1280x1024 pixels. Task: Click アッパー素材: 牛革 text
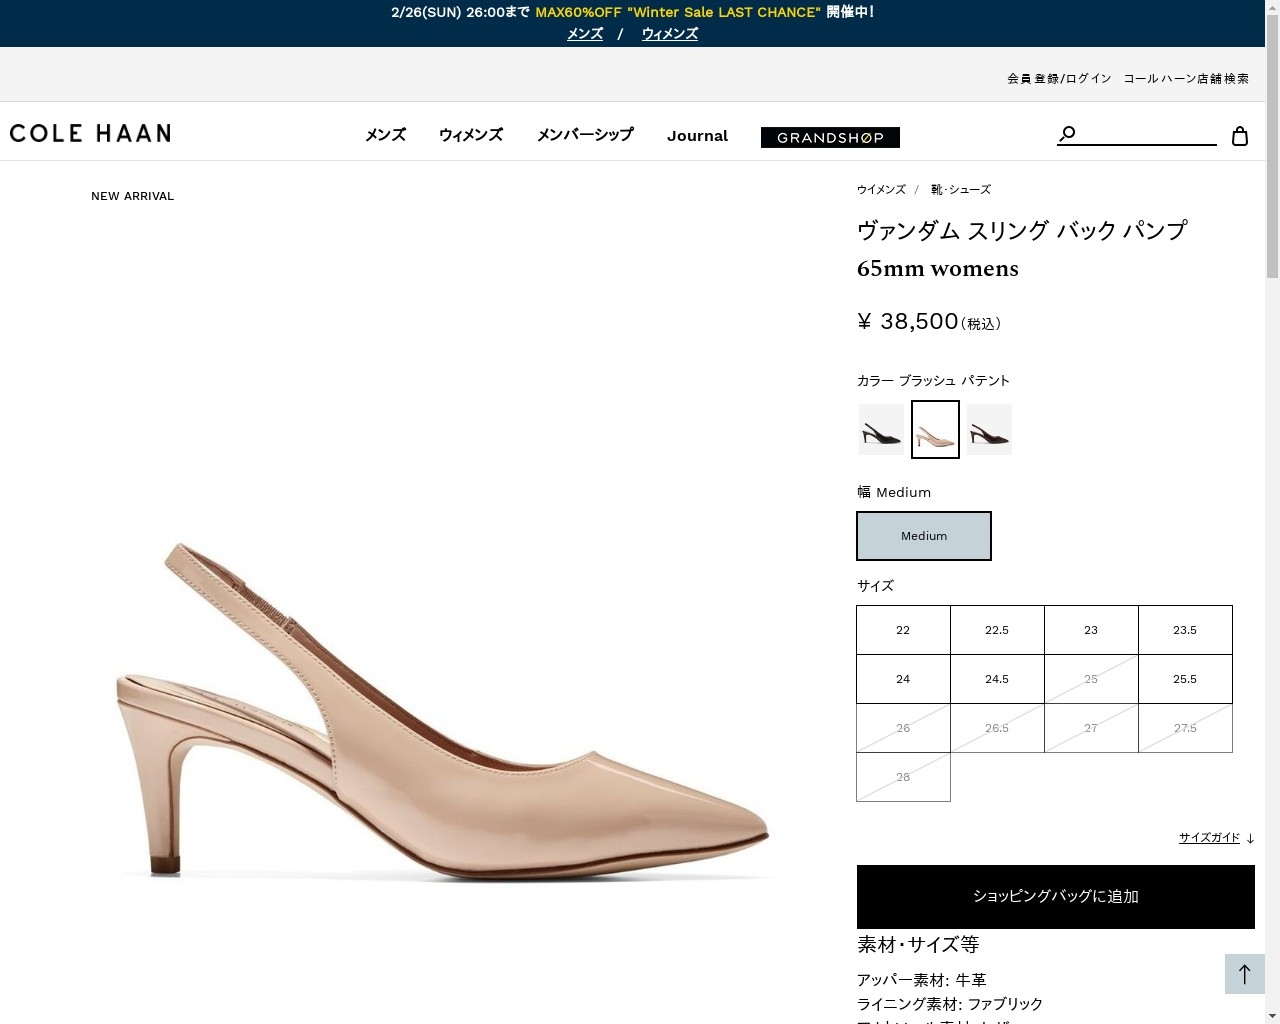922,980
